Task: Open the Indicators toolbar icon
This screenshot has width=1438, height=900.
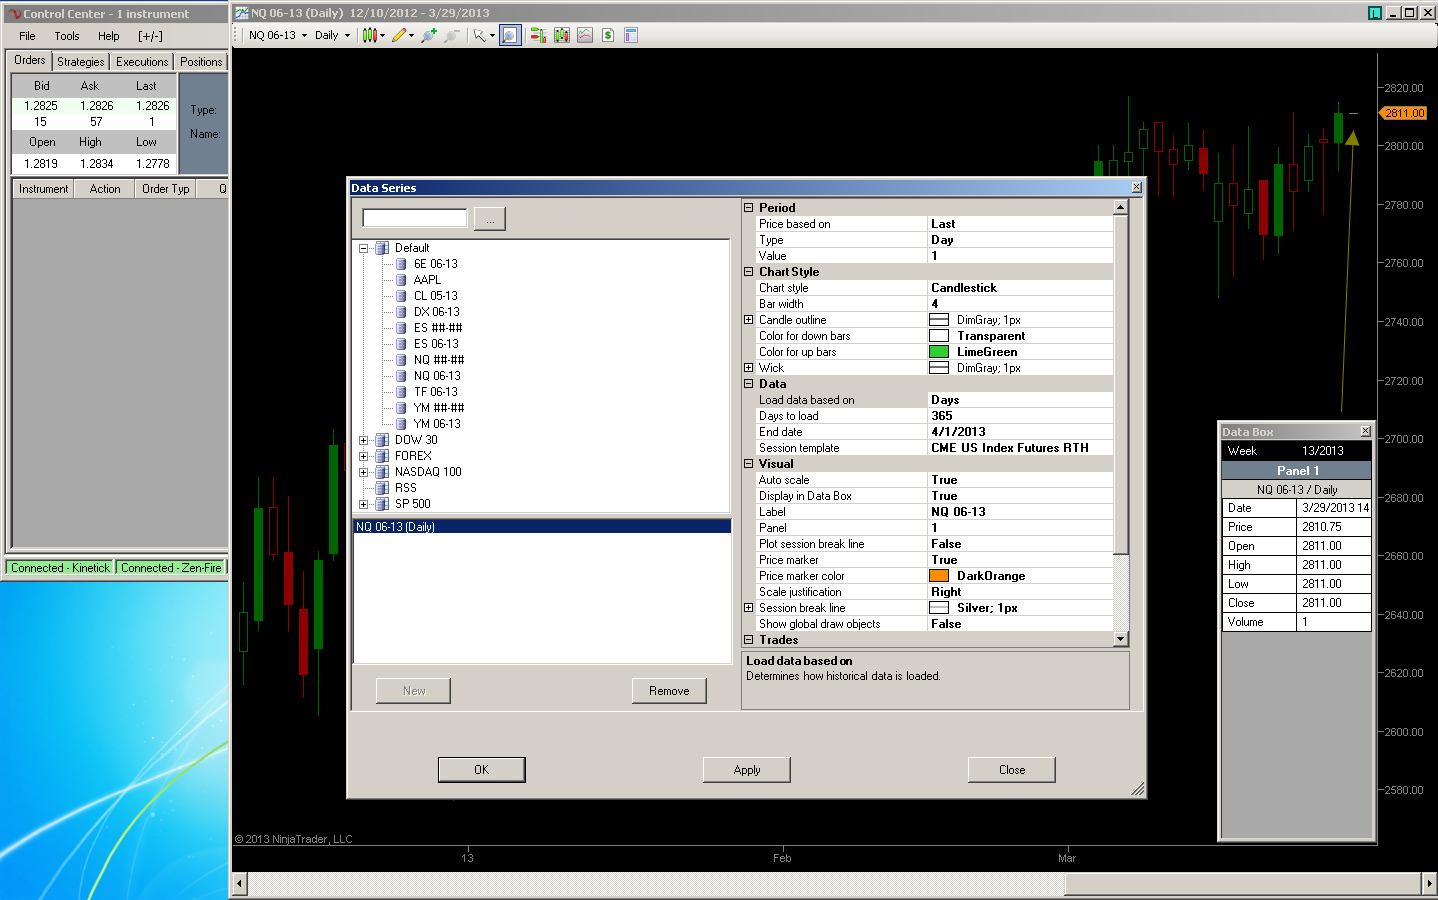Action: (585, 35)
